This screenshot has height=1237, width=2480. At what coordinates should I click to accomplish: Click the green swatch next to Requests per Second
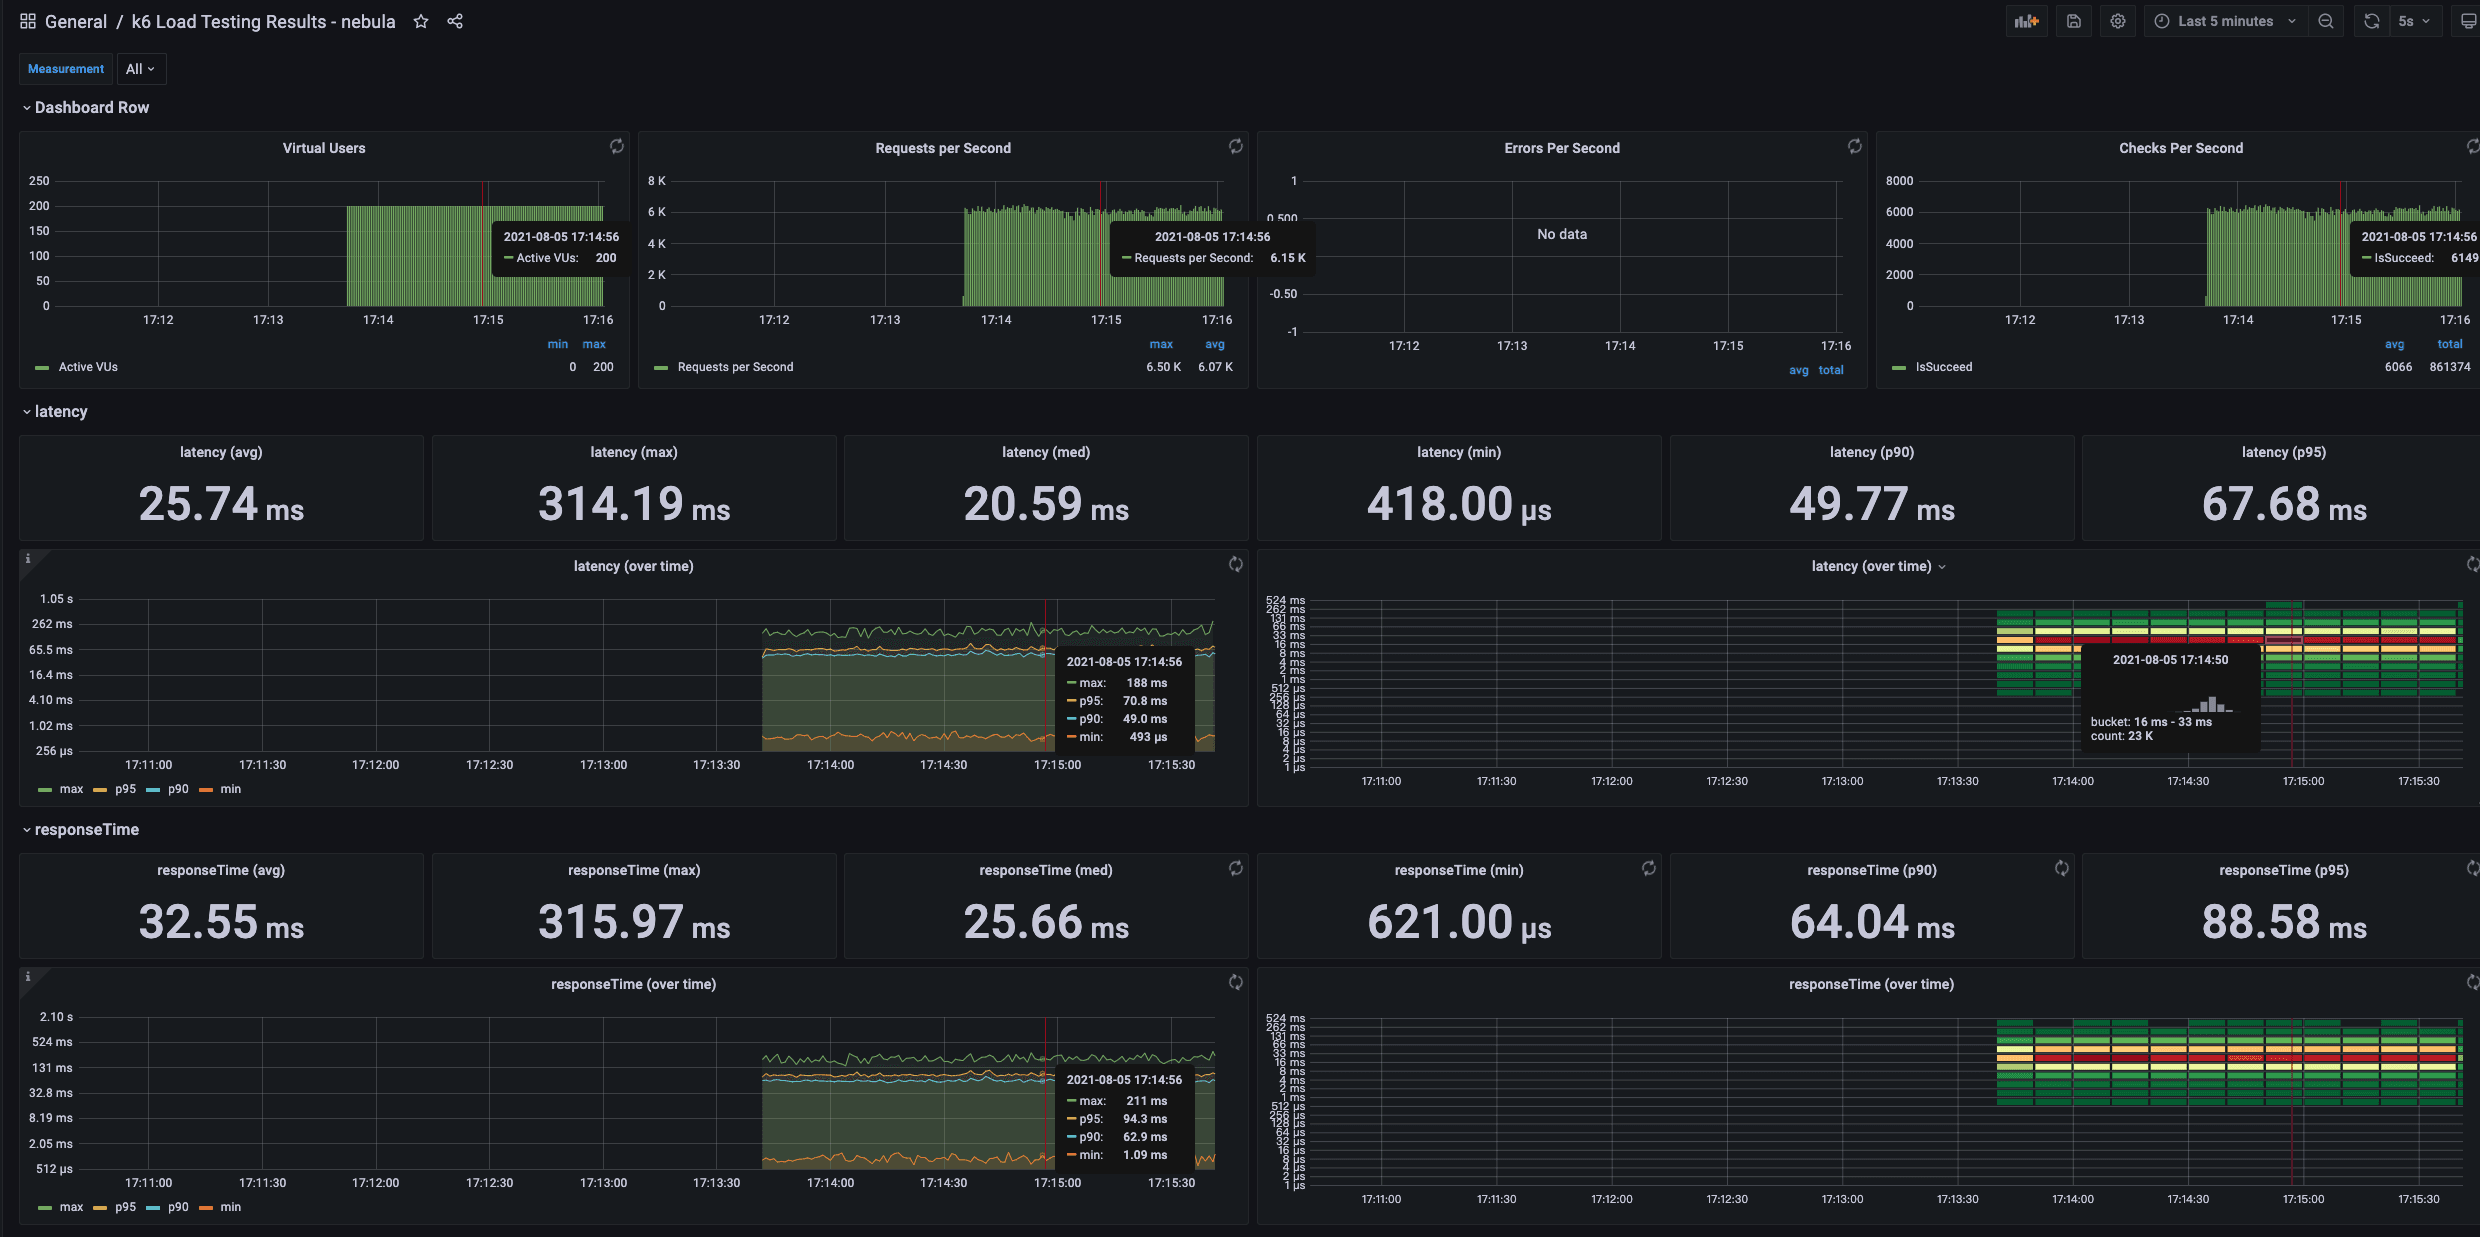pyautogui.click(x=660, y=366)
